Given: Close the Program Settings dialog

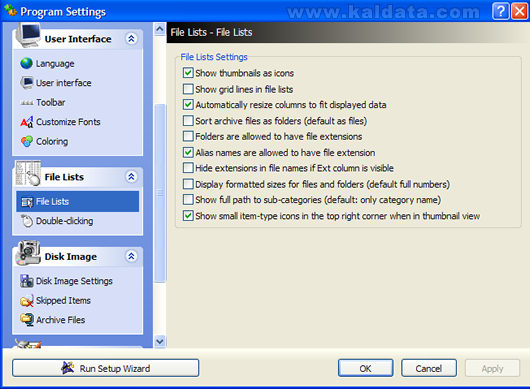Looking at the screenshot, I should pyautogui.click(x=520, y=11).
